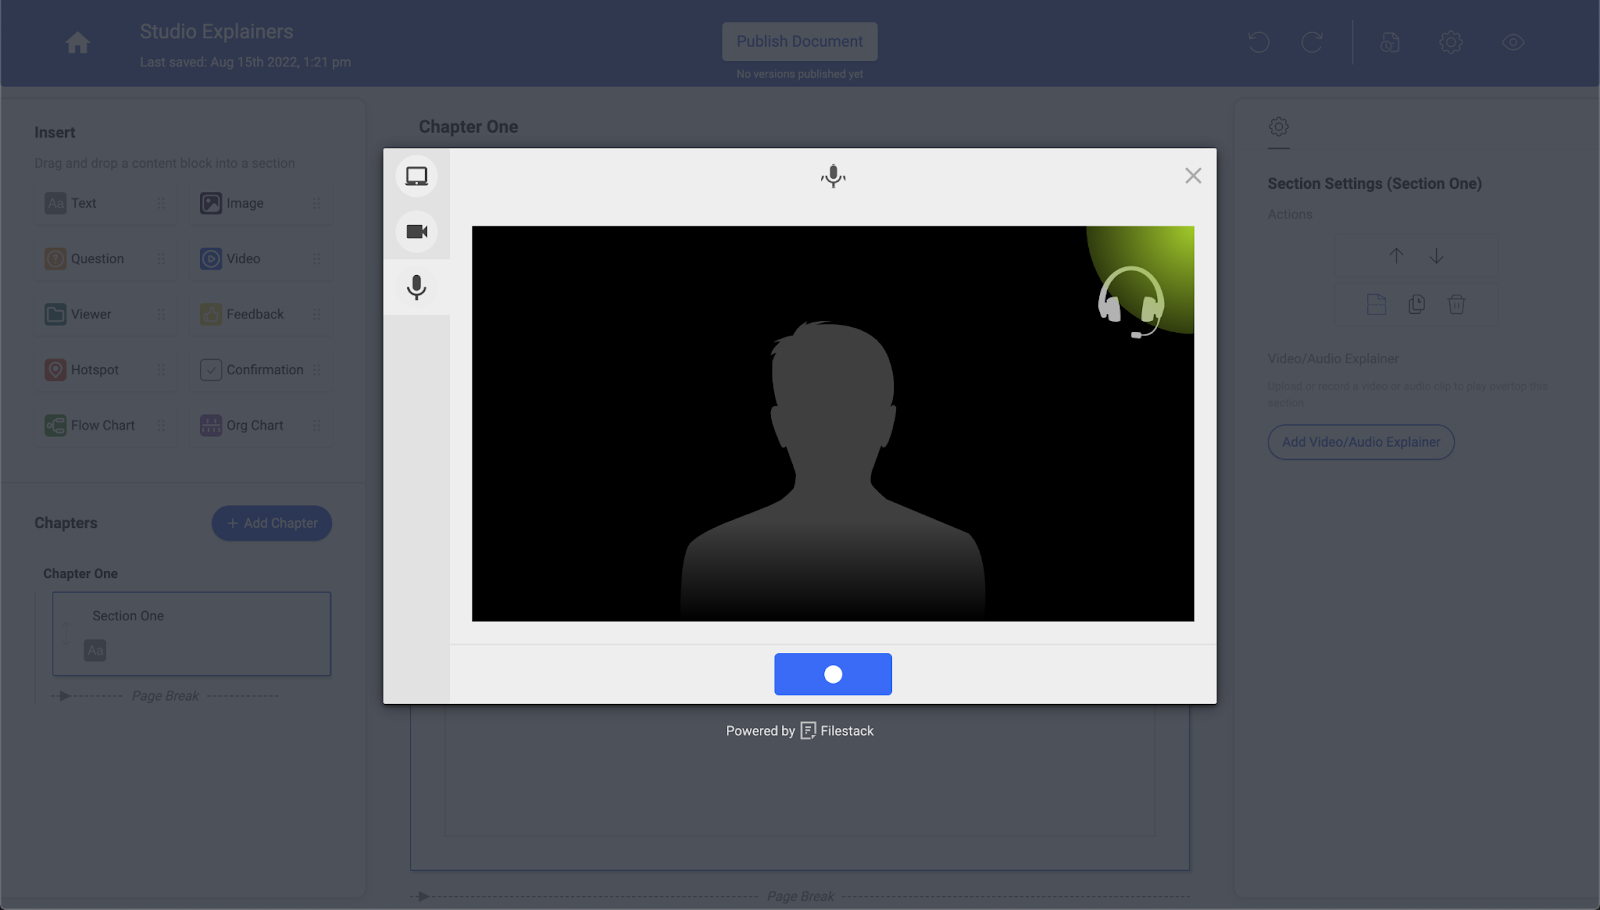The width and height of the screenshot is (1600, 910).
Task: Click the Publish Document button
Action: [800, 41]
